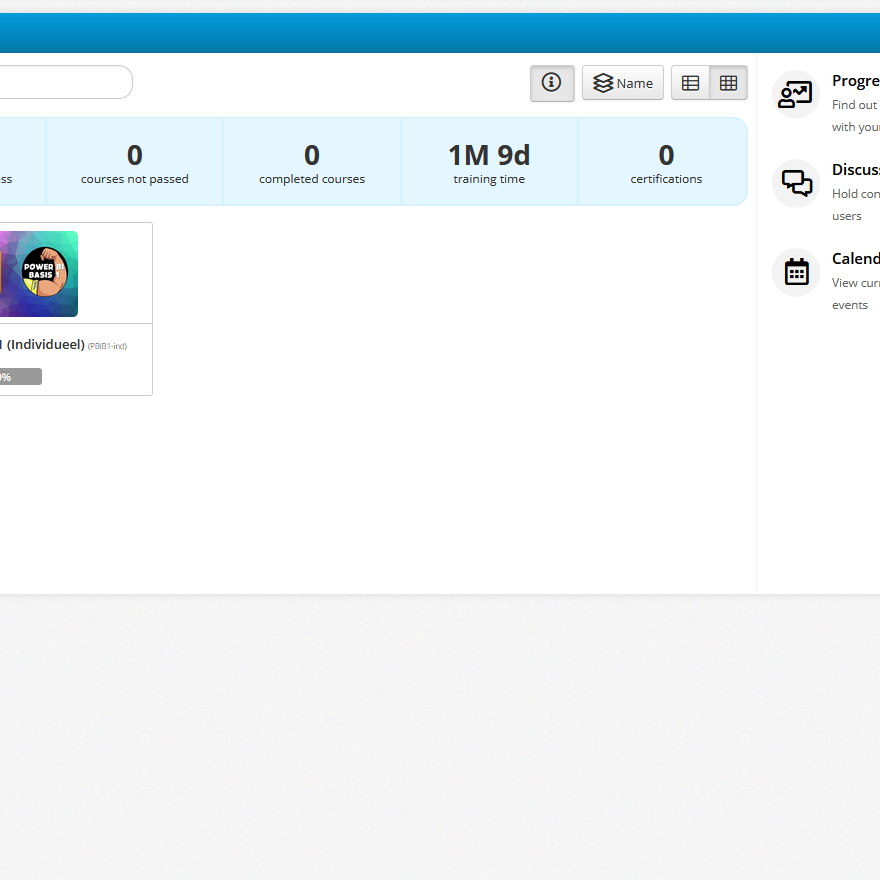Switch to grid view layout
880x880 pixels.
coord(728,83)
